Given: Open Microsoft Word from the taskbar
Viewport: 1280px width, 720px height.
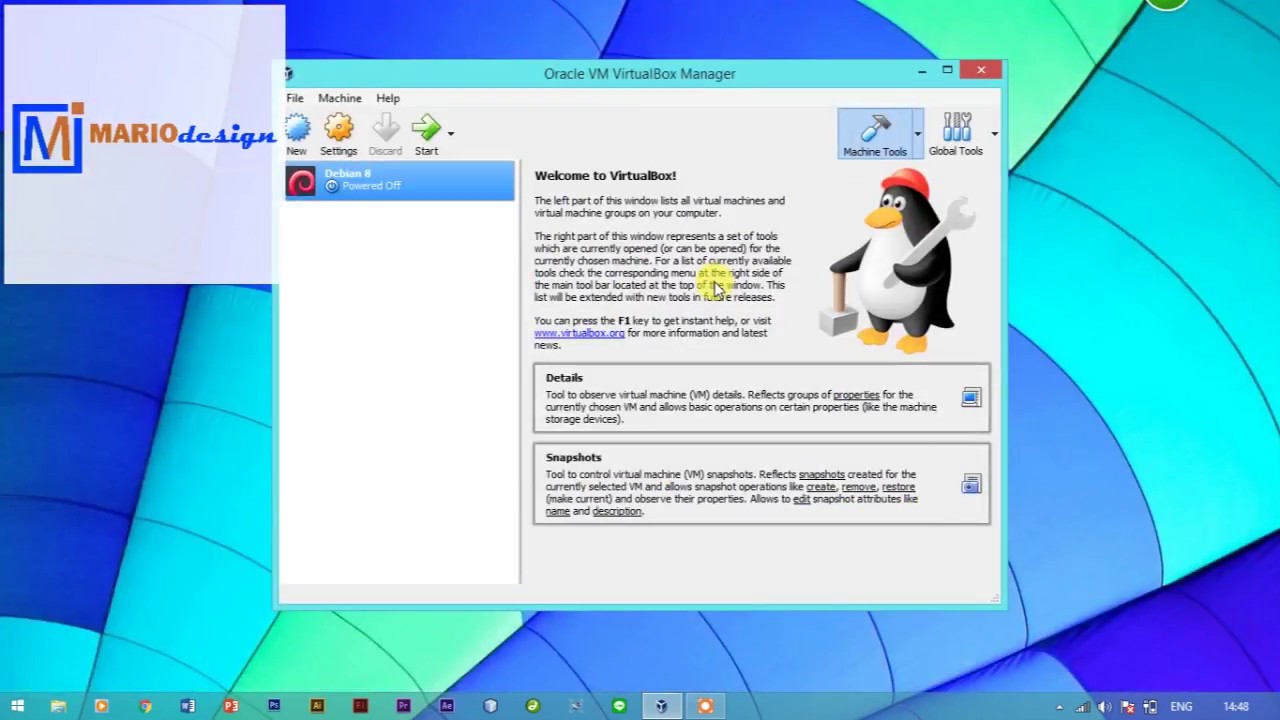Looking at the screenshot, I should pyautogui.click(x=188, y=706).
